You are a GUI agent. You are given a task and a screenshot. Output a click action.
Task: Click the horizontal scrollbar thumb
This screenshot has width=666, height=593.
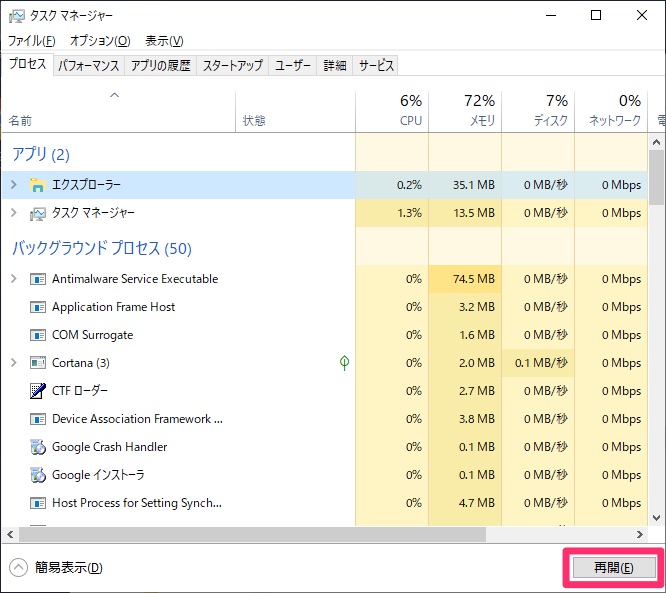click(x=252, y=535)
